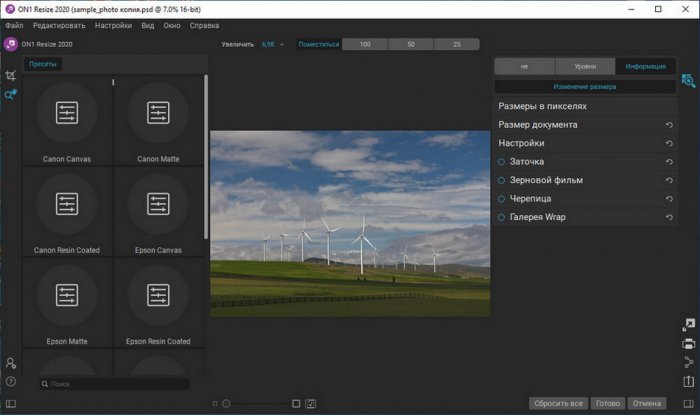
Task: Set zoom to 50
Action: click(411, 44)
